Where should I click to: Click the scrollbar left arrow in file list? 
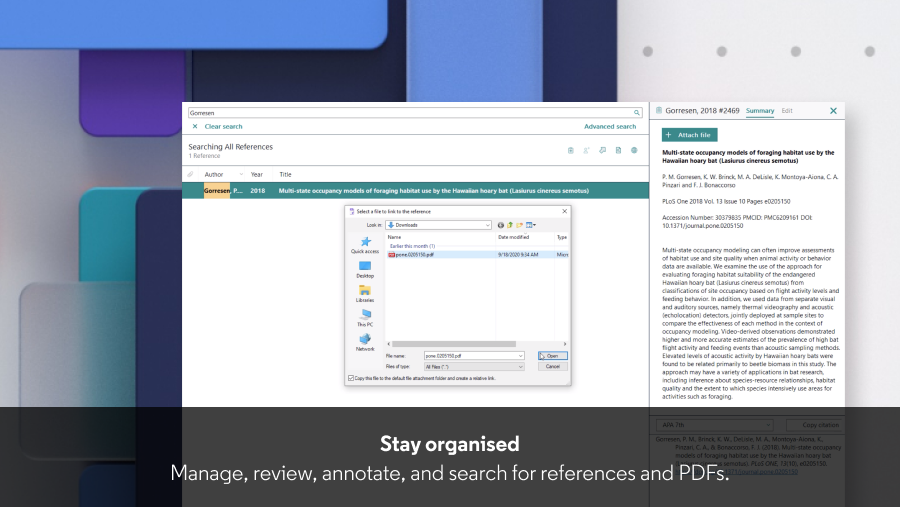click(x=389, y=344)
